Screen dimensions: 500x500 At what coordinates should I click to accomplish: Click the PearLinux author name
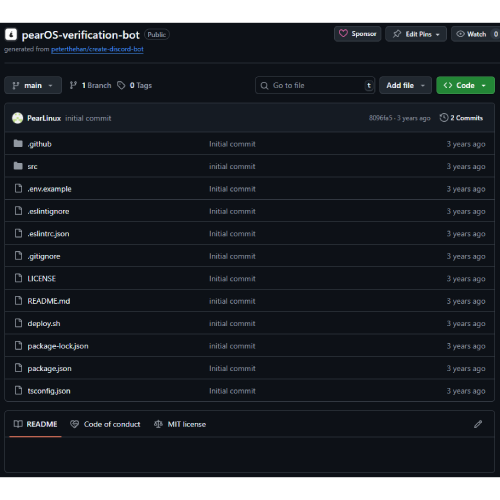[x=44, y=118]
